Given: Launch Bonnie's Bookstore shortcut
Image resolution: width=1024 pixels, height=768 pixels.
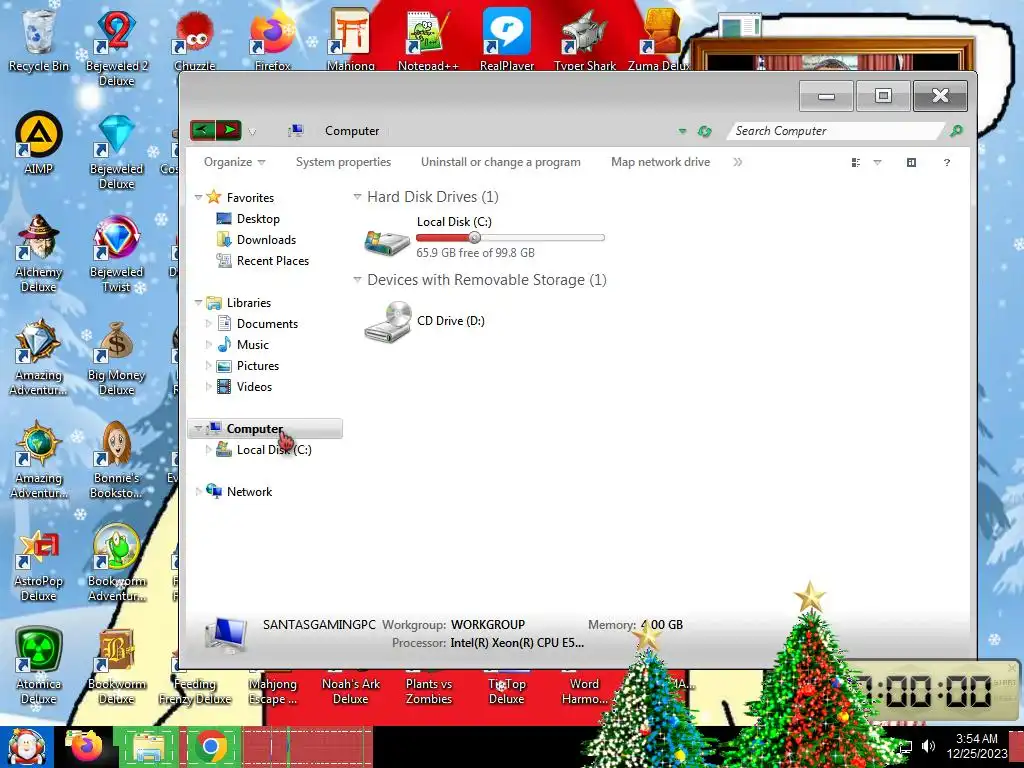Looking at the screenshot, I should pyautogui.click(x=116, y=460).
